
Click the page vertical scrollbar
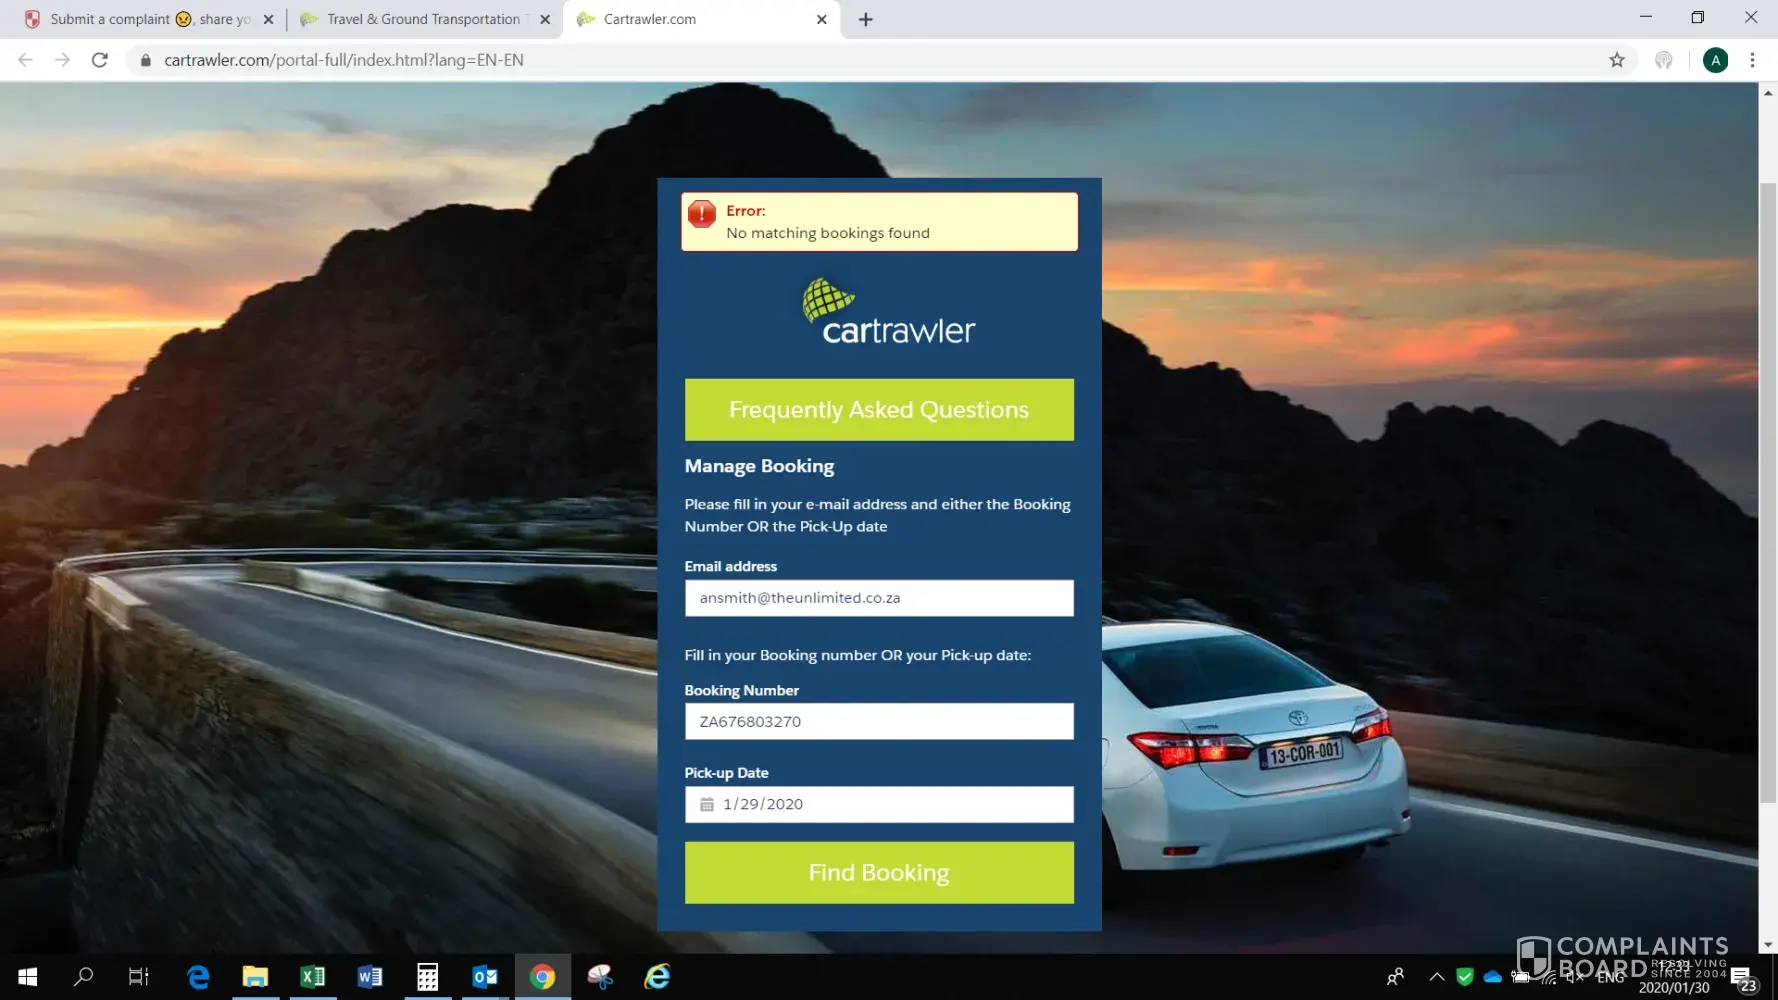coord(1767,492)
